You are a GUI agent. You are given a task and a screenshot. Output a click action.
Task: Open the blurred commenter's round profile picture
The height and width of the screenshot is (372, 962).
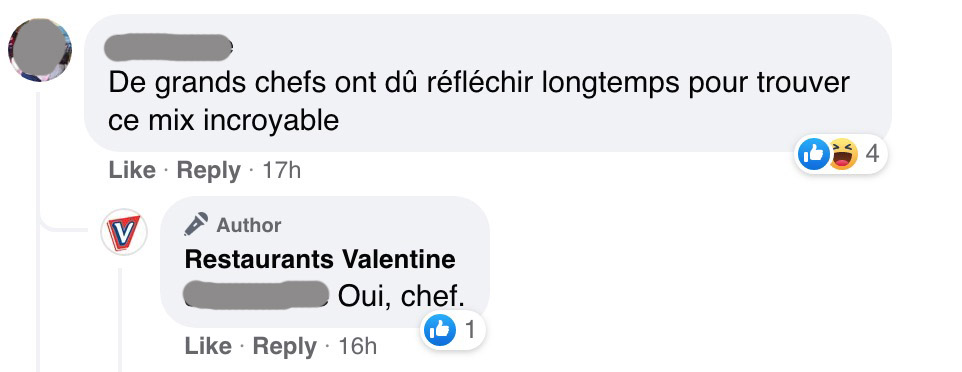[x=40, y=50]
